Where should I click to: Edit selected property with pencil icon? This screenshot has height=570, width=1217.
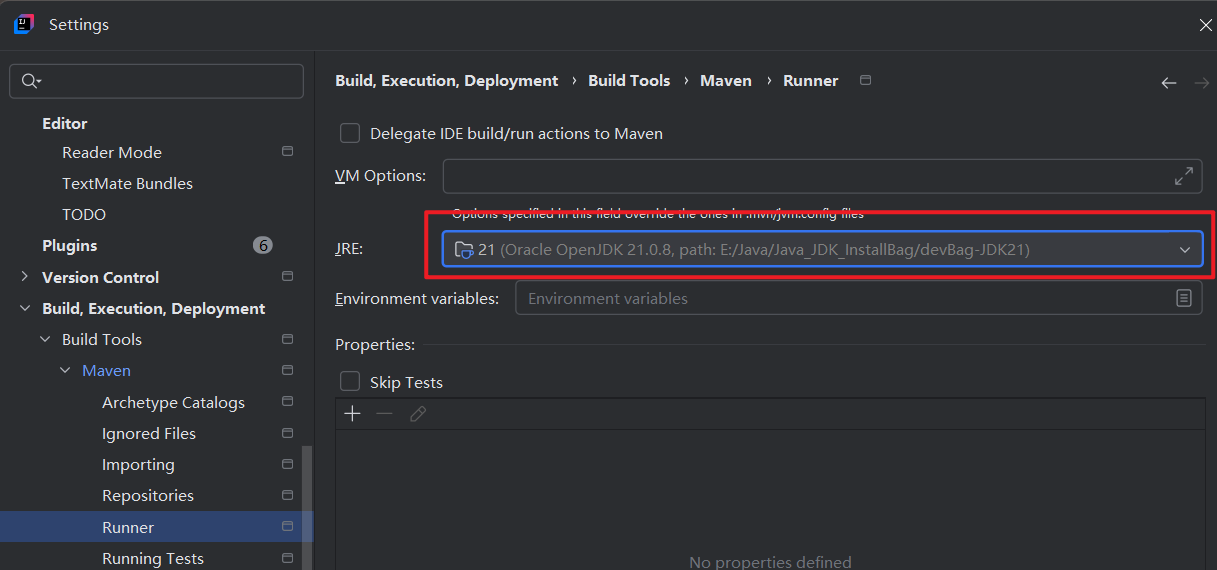(418, 414)
